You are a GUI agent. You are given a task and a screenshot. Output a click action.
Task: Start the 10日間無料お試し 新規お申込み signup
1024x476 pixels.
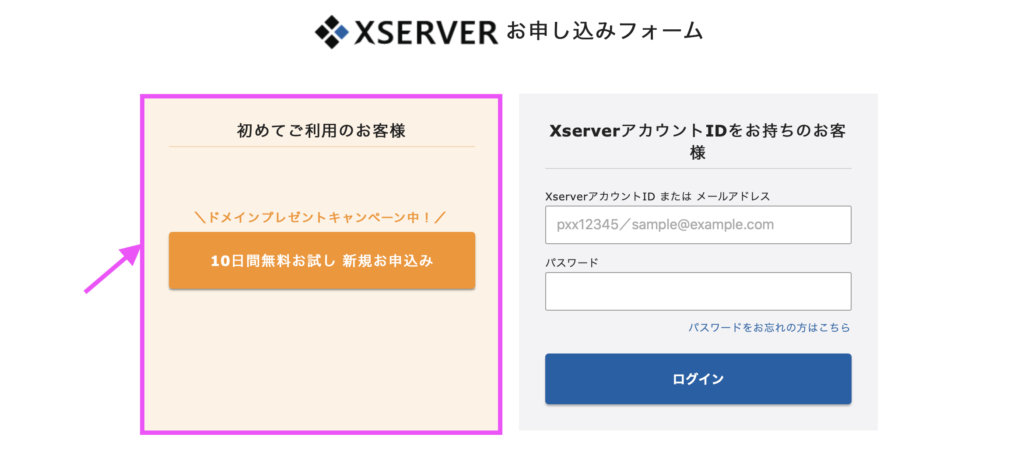(x=322, y=261)
